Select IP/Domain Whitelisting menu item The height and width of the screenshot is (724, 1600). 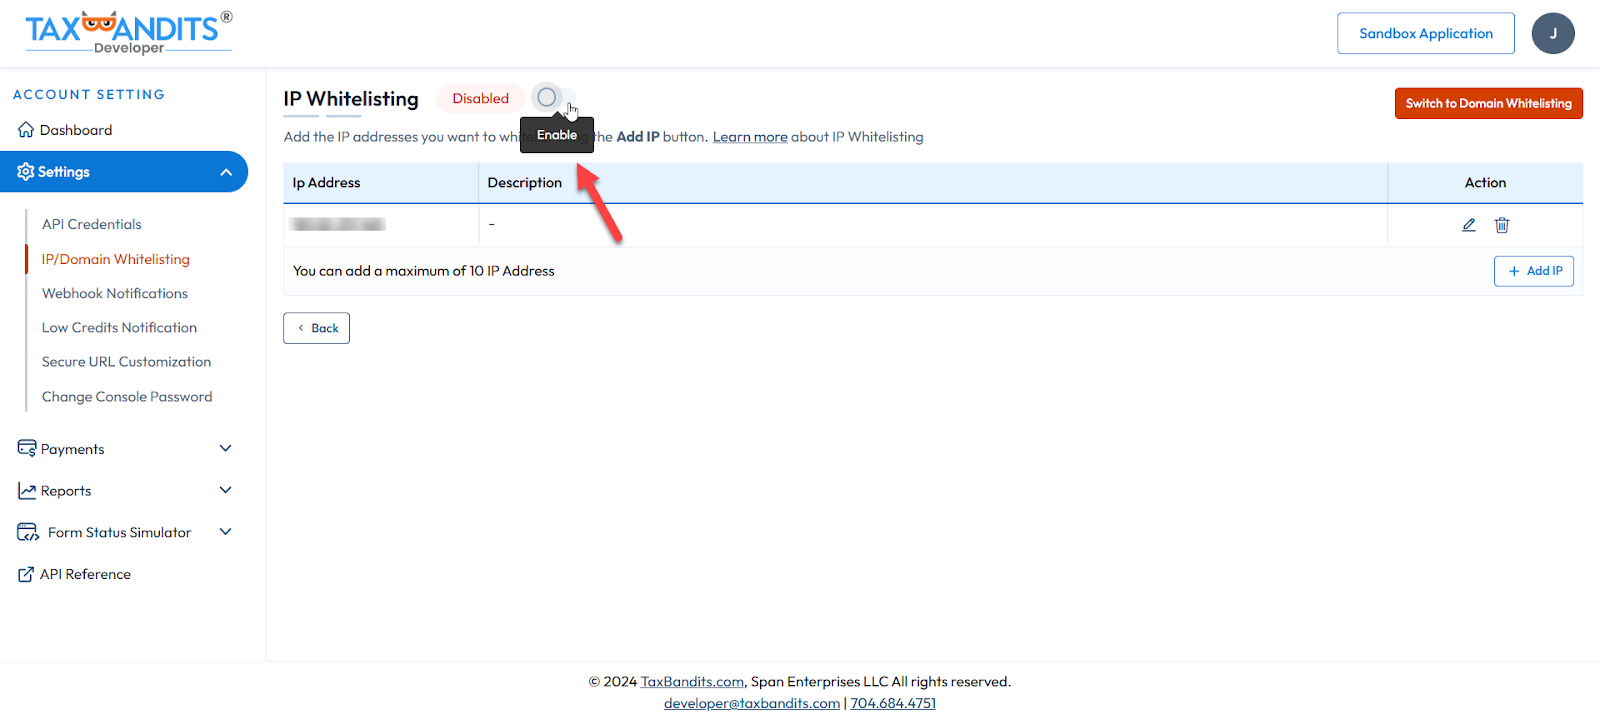coord(116,259)
